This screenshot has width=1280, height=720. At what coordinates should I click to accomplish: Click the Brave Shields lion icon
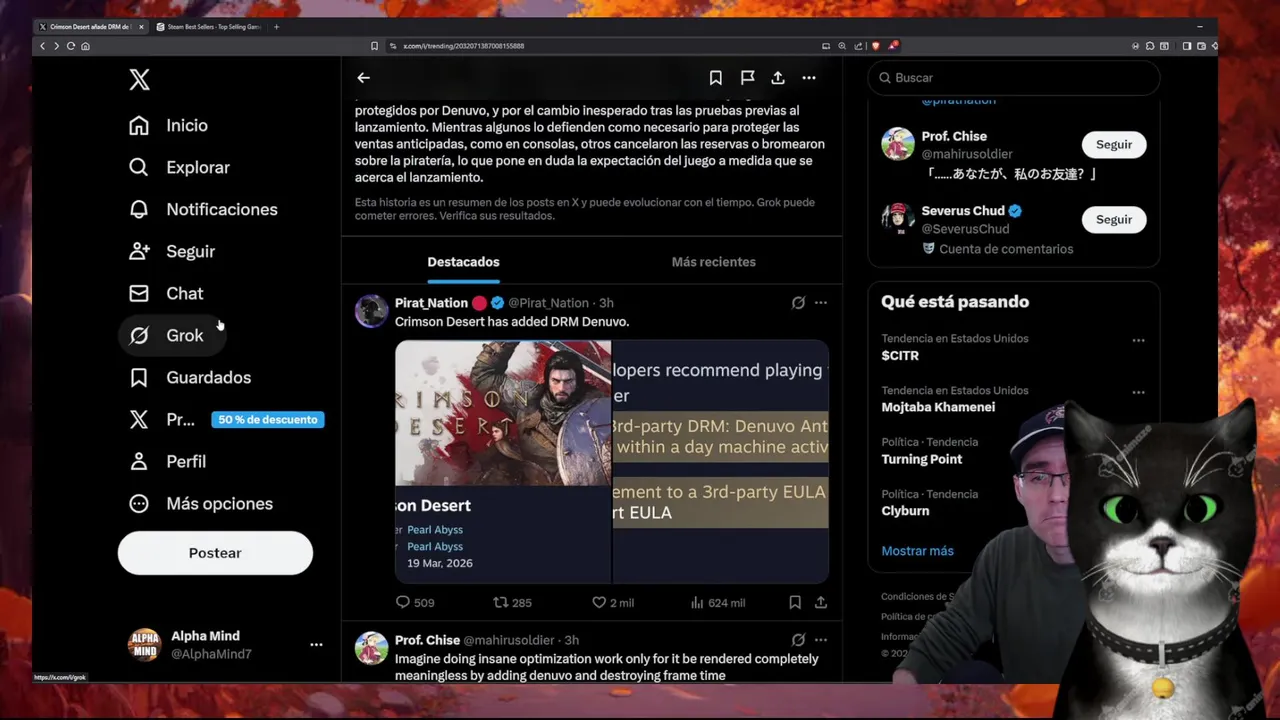(875, 46)
